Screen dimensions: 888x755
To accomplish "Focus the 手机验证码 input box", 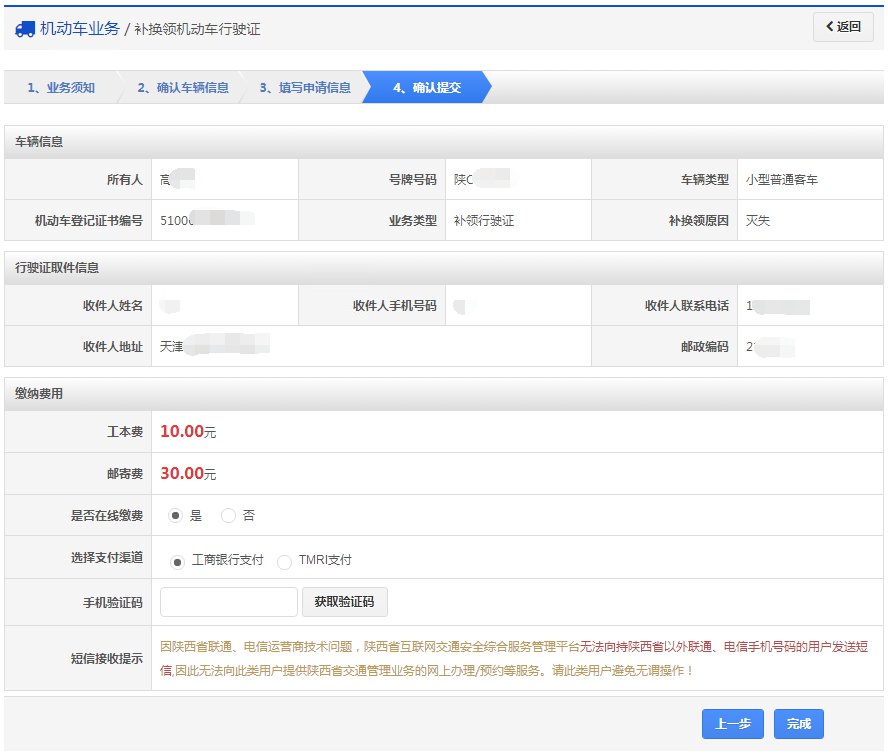I will click(229, 602).
